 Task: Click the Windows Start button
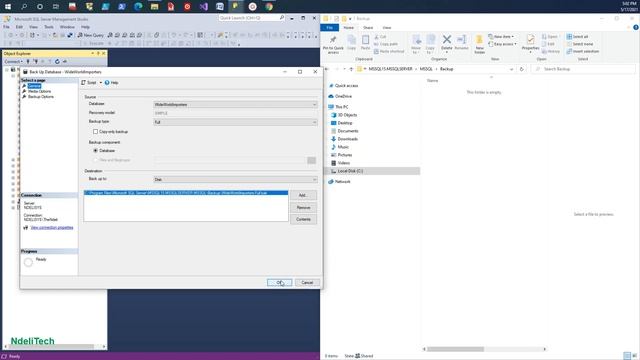(x=8, y=7)
